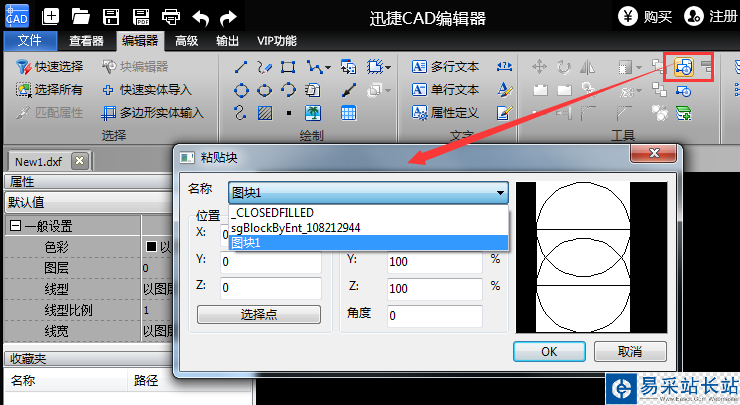Click the 选择点 button
This screenshot has height=405, width=740.
coord(259,314)
